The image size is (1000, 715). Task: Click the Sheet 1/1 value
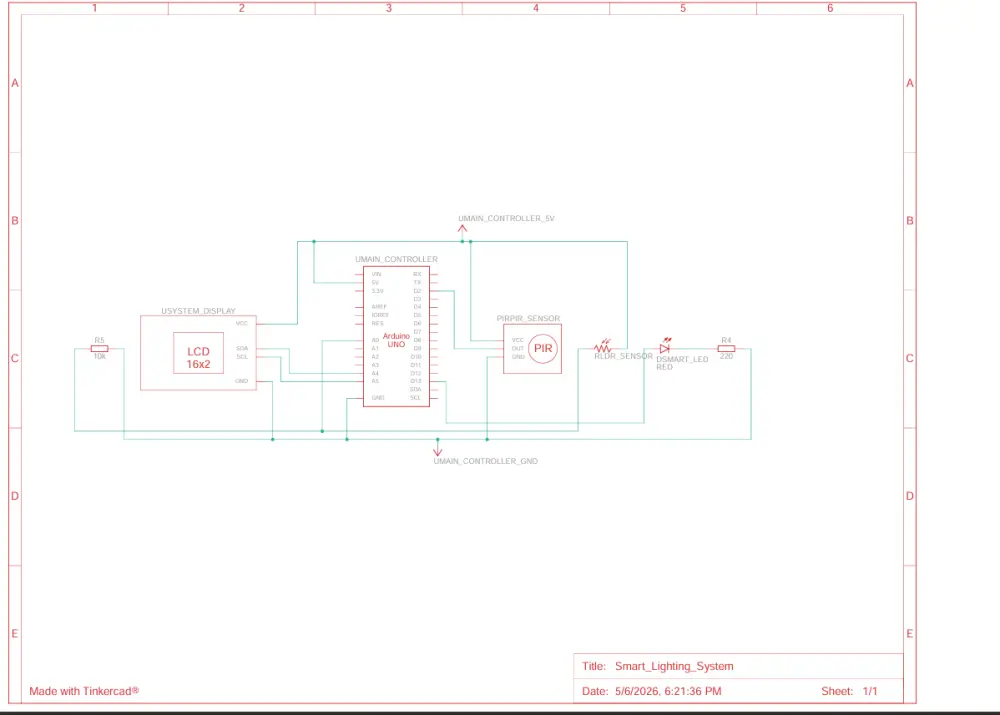pyautogui.click(x=870, y=691)
